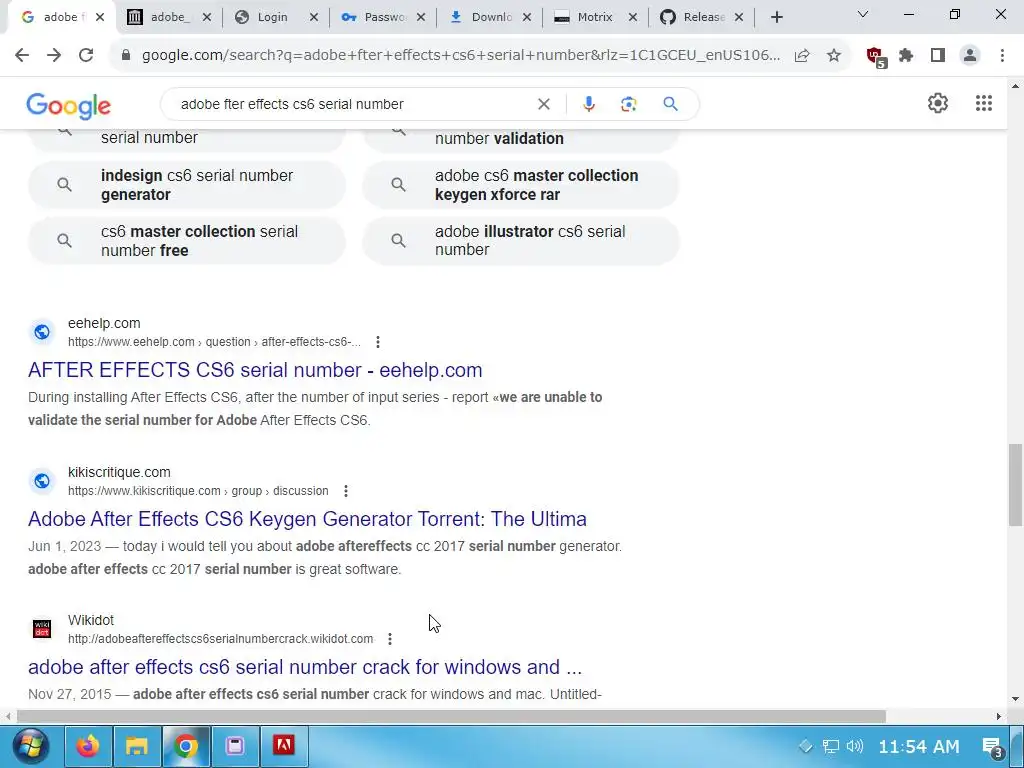Click the eehelp.com site name
Image resolution: width=1024 pixels, height=768 pixels.
104,323
